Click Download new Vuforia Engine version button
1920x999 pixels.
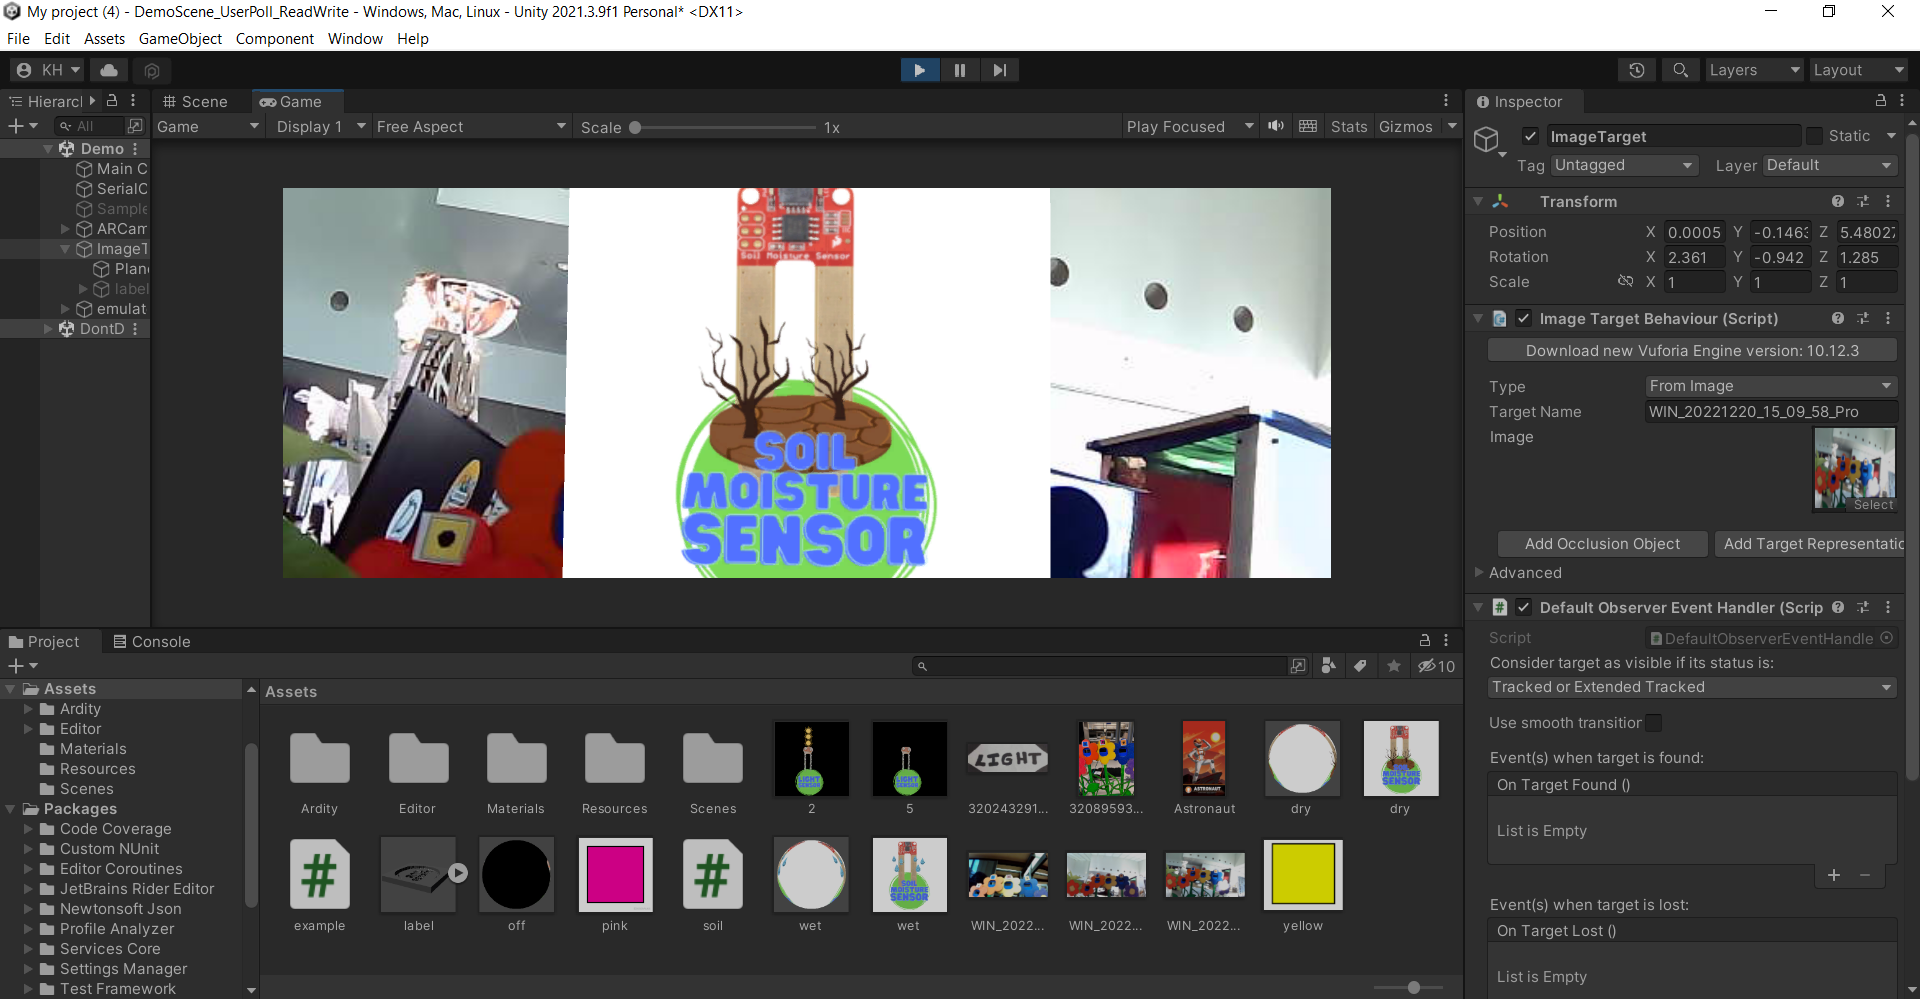[1692, 351]
